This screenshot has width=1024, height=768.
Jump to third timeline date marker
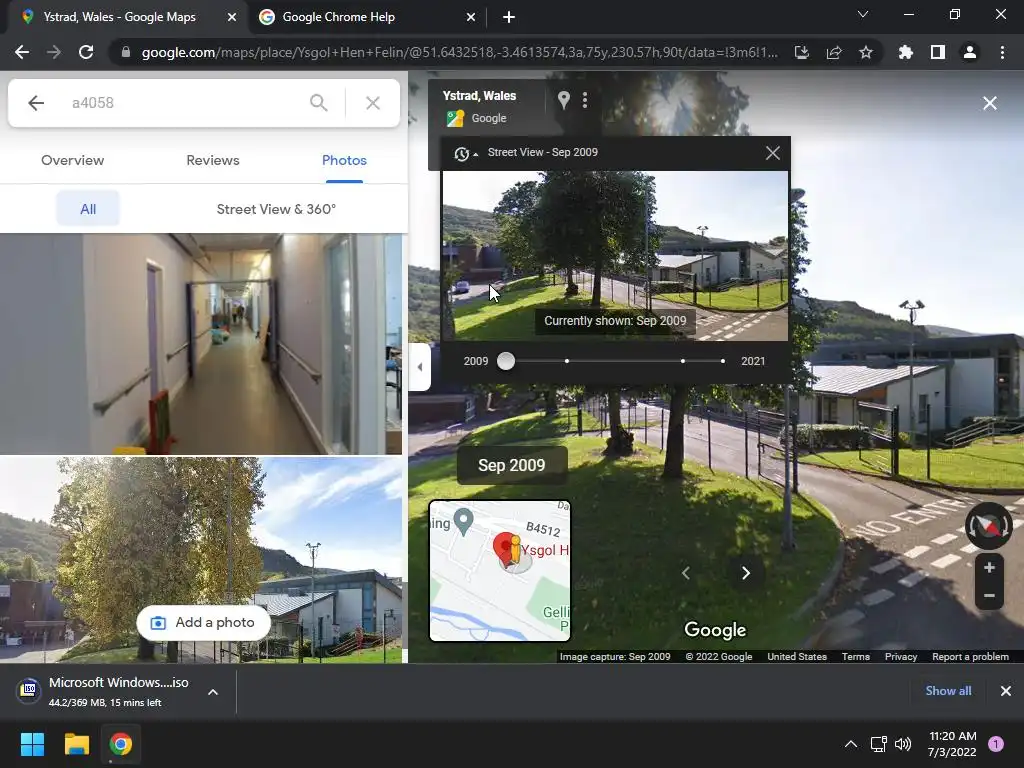pyautogui.click(x=683, y=360)
